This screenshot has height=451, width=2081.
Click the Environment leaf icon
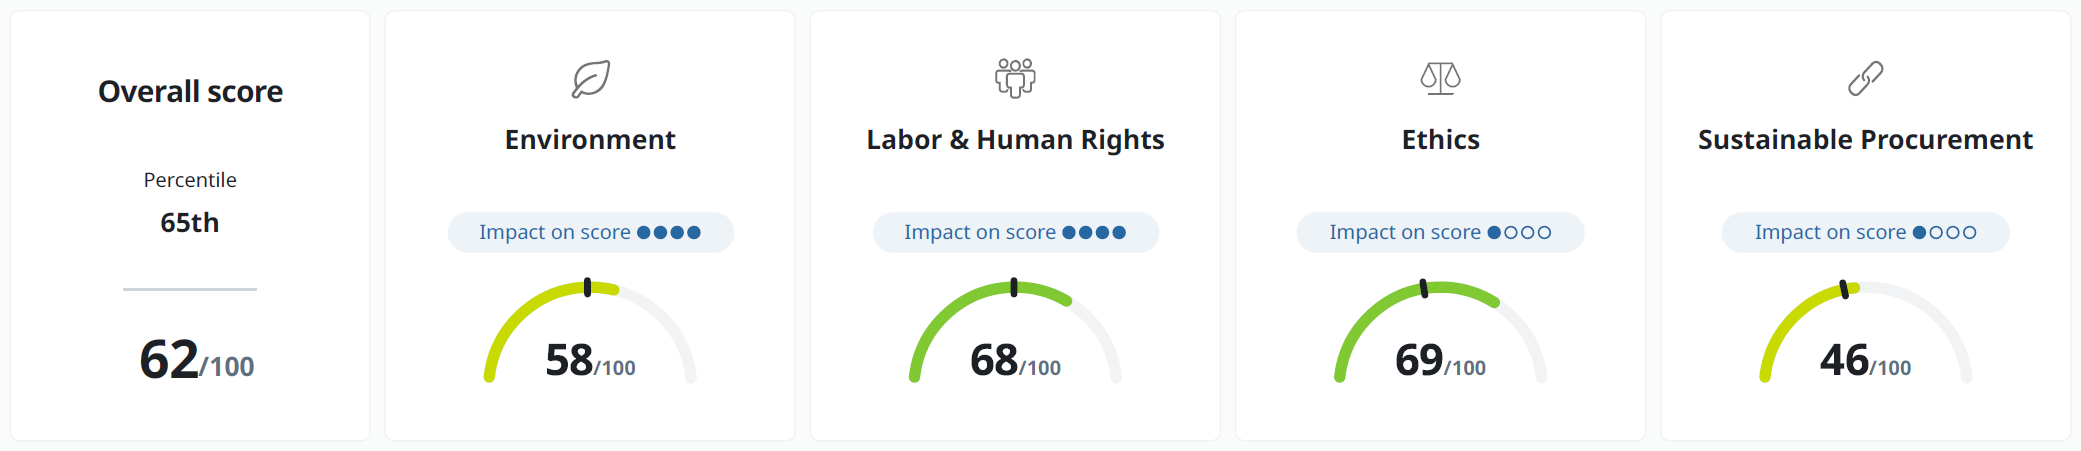pos(591,78)
